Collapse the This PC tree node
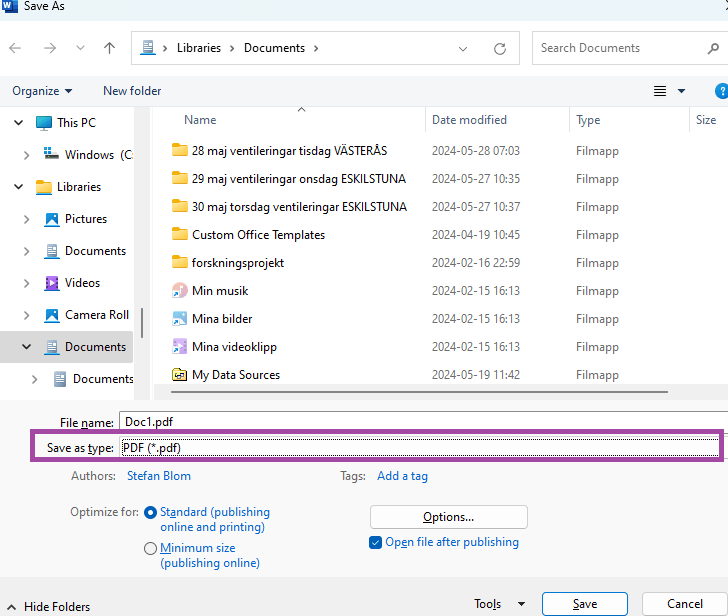The height and width of the screenshot is (616, 728). coord(19,123)
